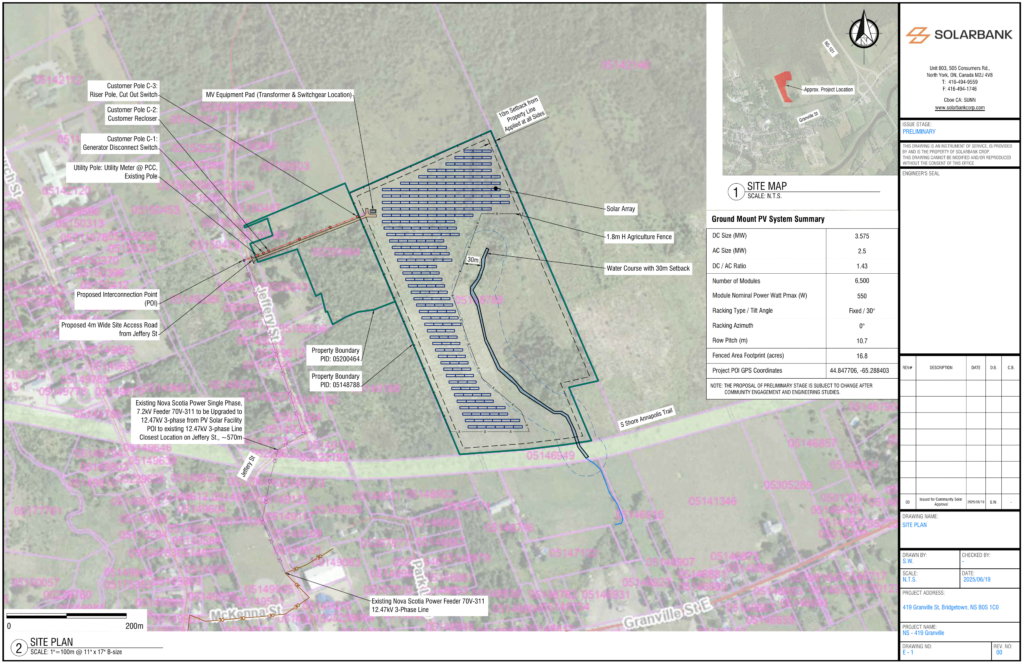Select the project address 419 Granville St, Bridgetown

[x=950, y=607]
